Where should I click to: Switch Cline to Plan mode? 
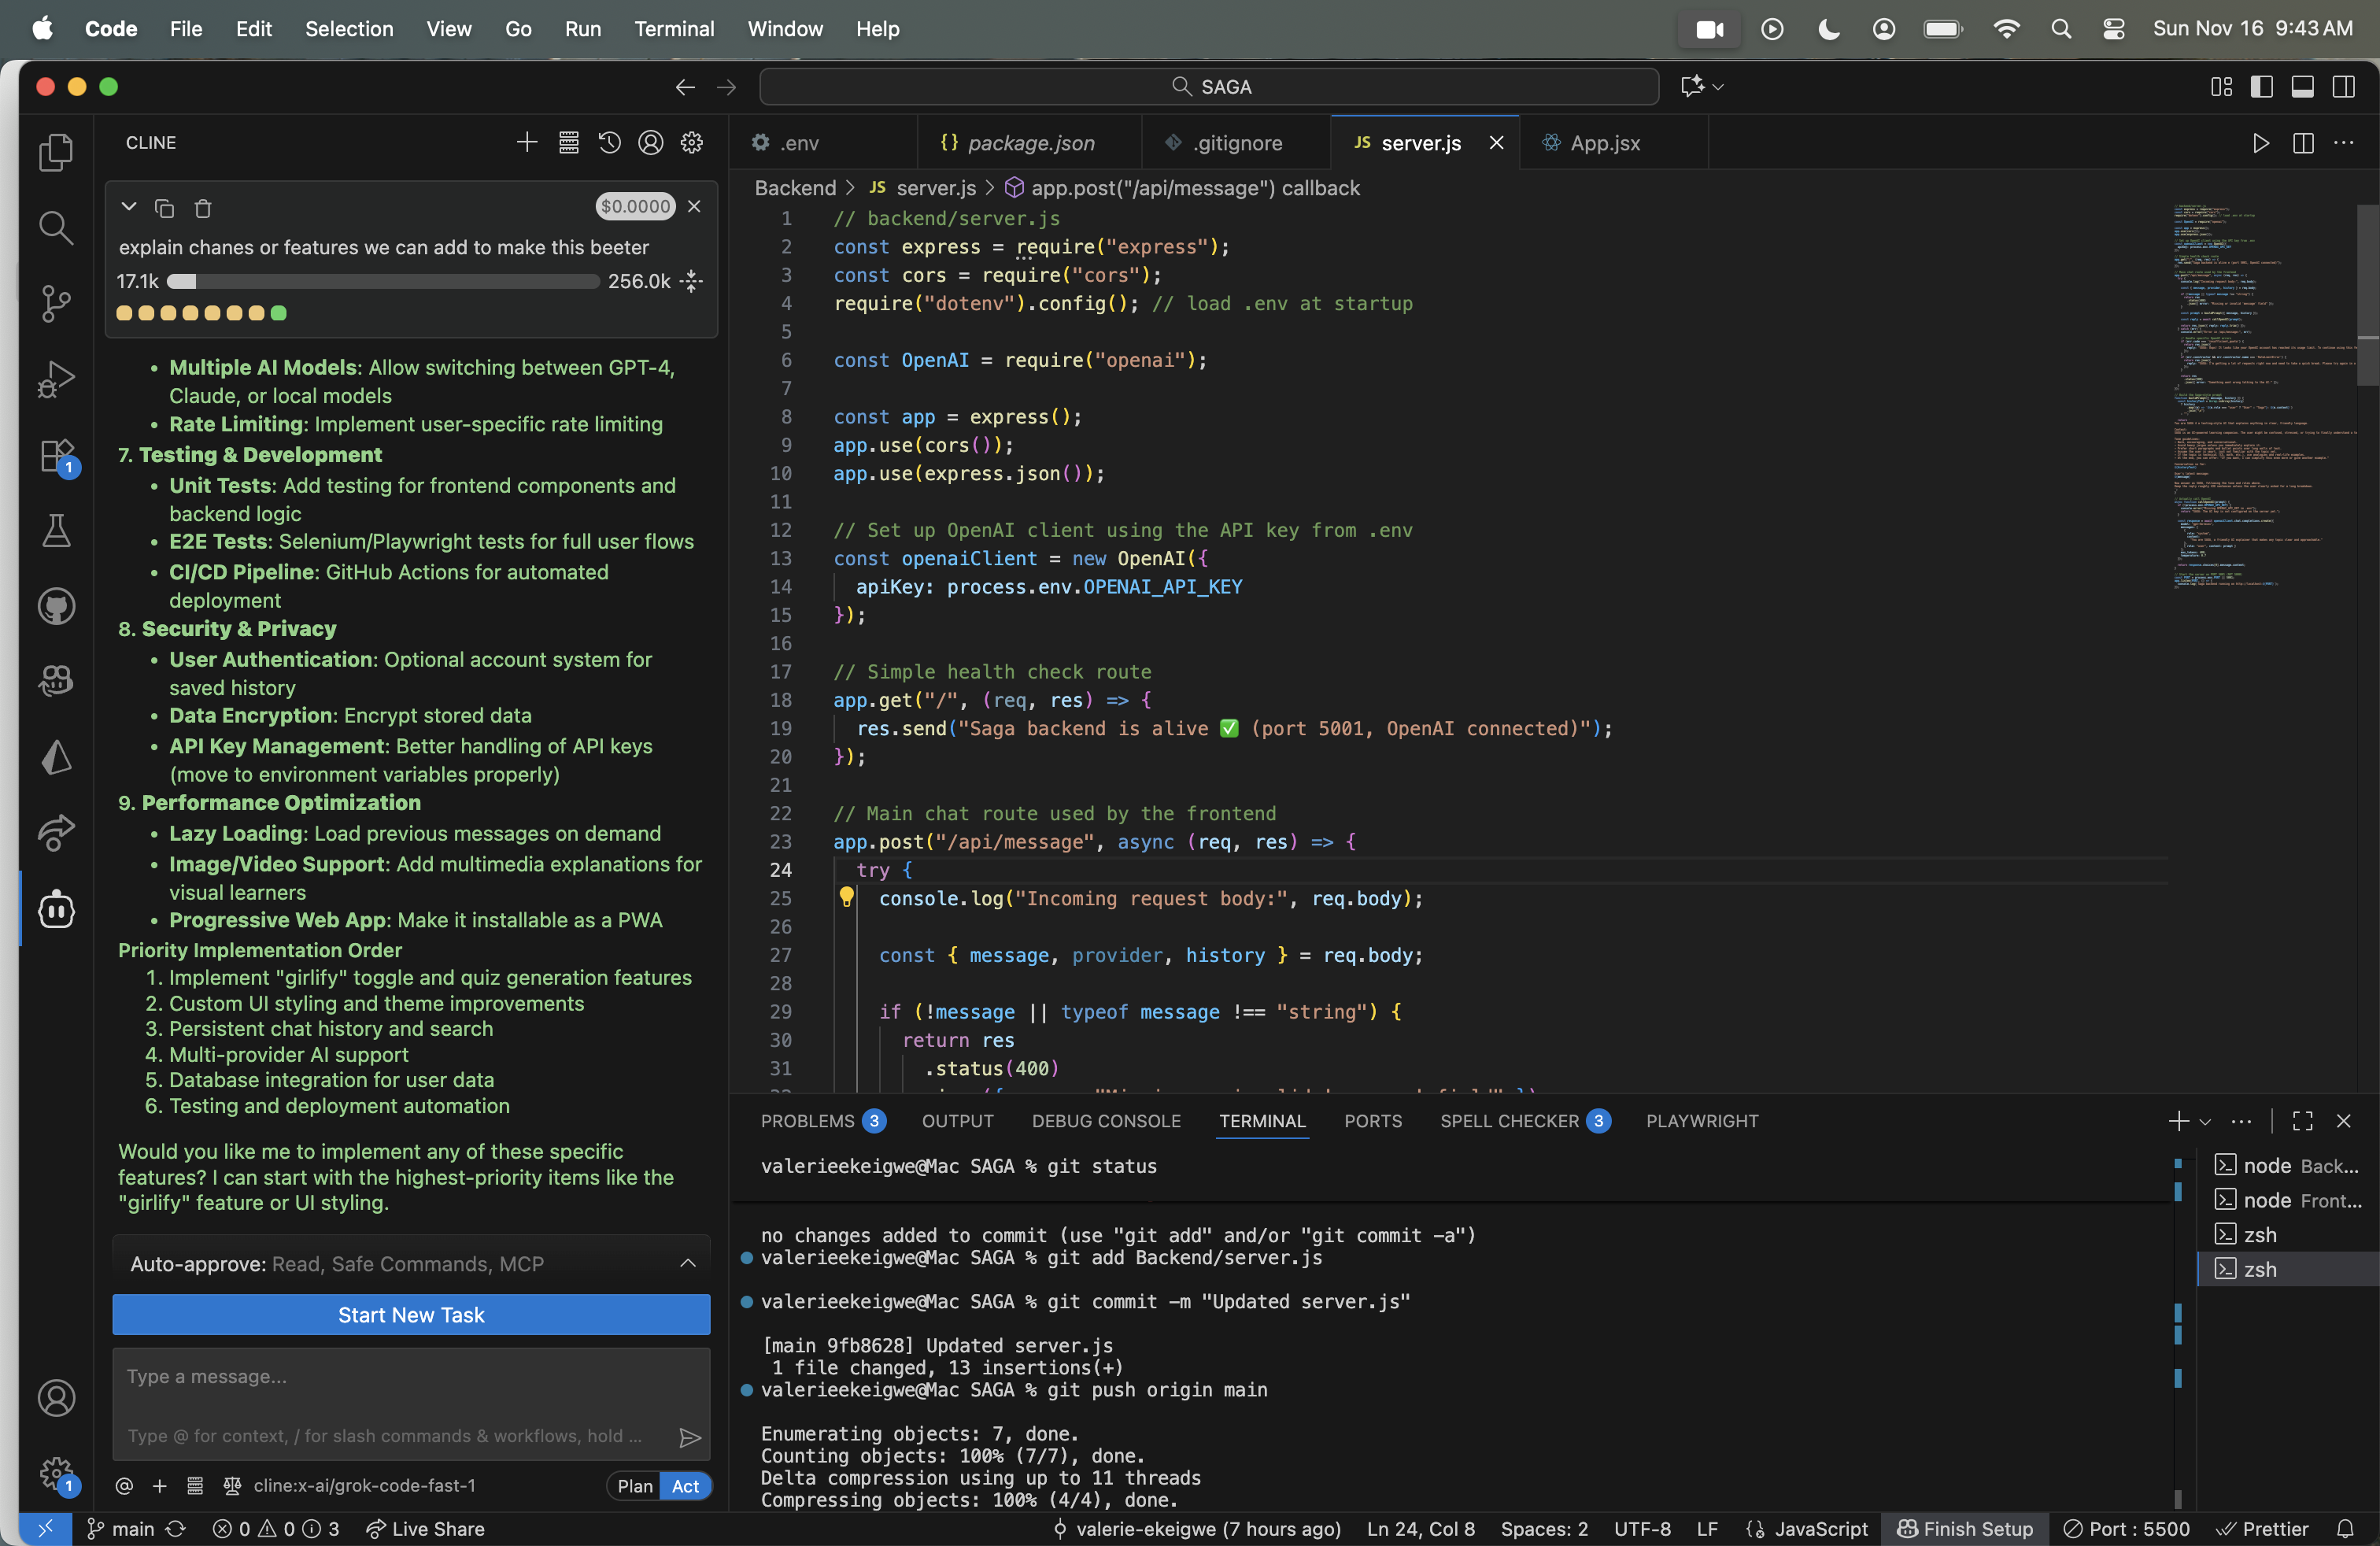click(x=634, y=1485)
